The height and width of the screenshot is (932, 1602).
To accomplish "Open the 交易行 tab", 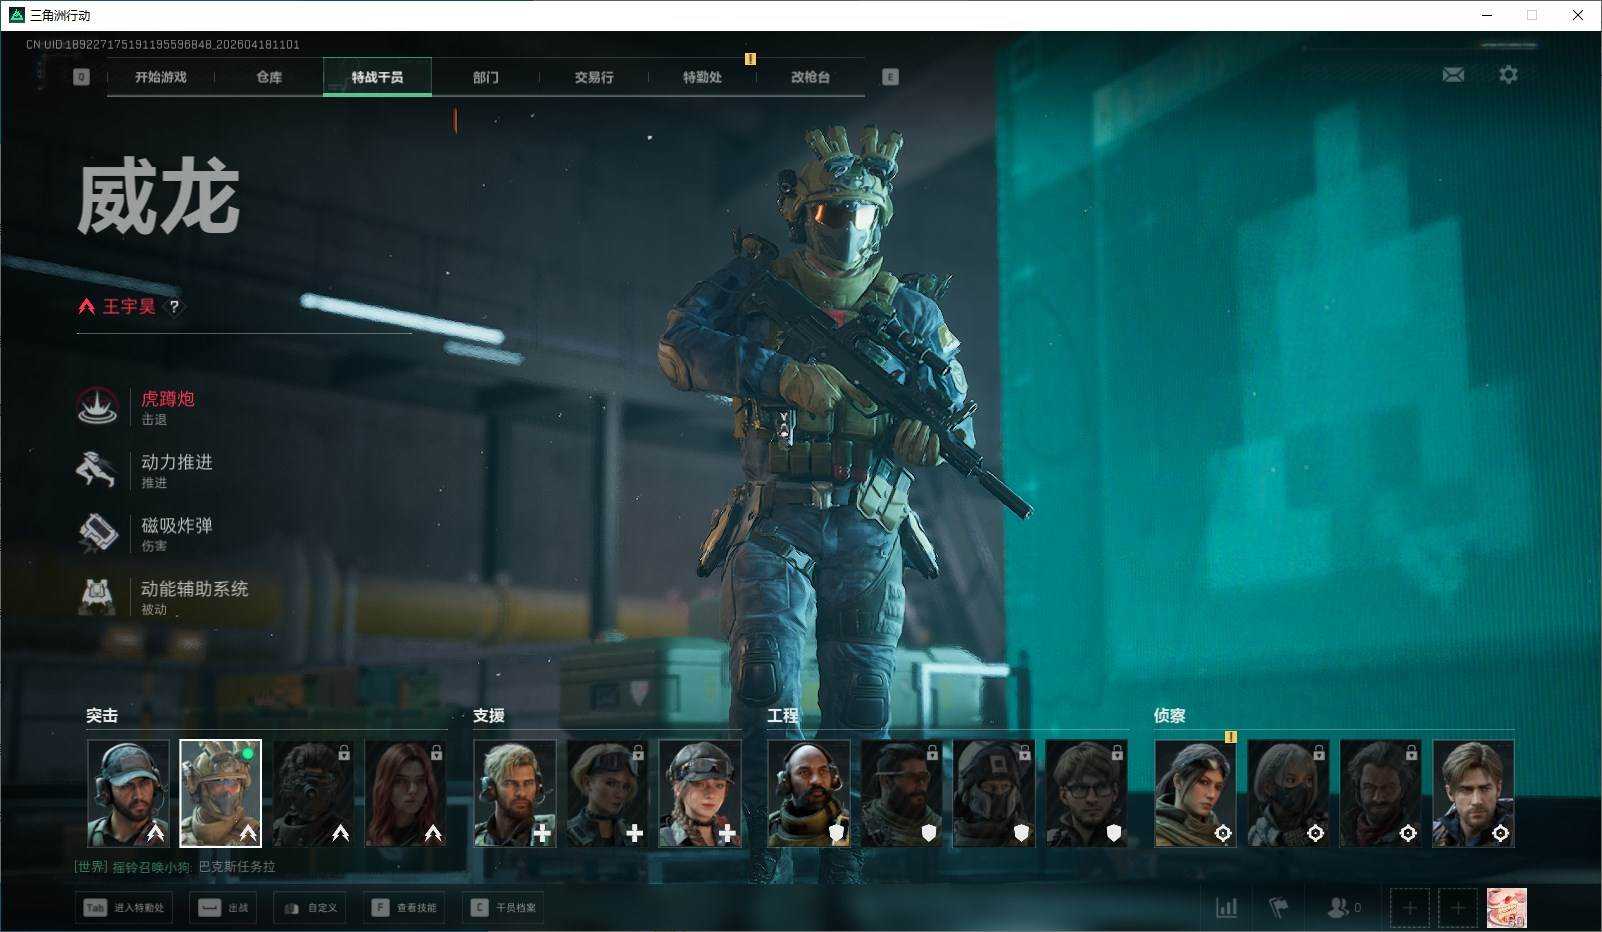I will click(x=594, y=77).
